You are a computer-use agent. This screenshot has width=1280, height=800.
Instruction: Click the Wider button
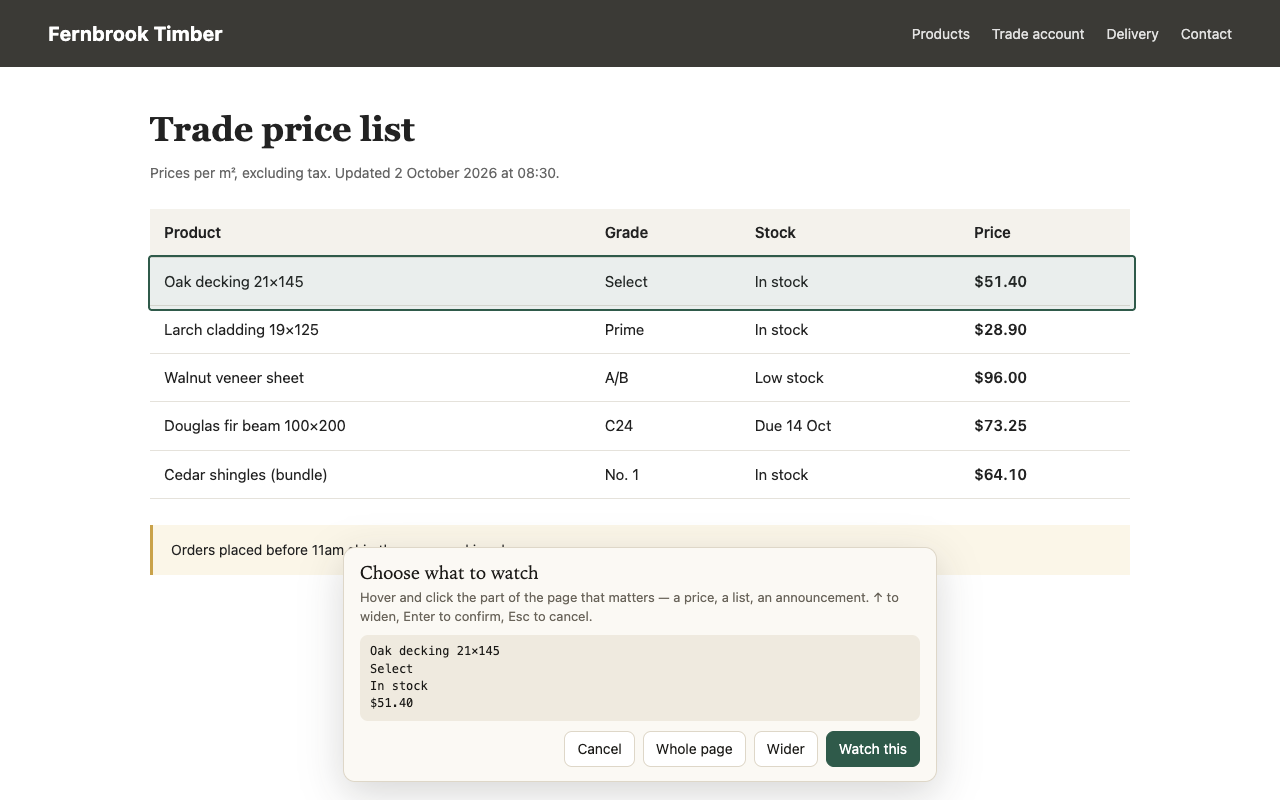pos(786,749)
